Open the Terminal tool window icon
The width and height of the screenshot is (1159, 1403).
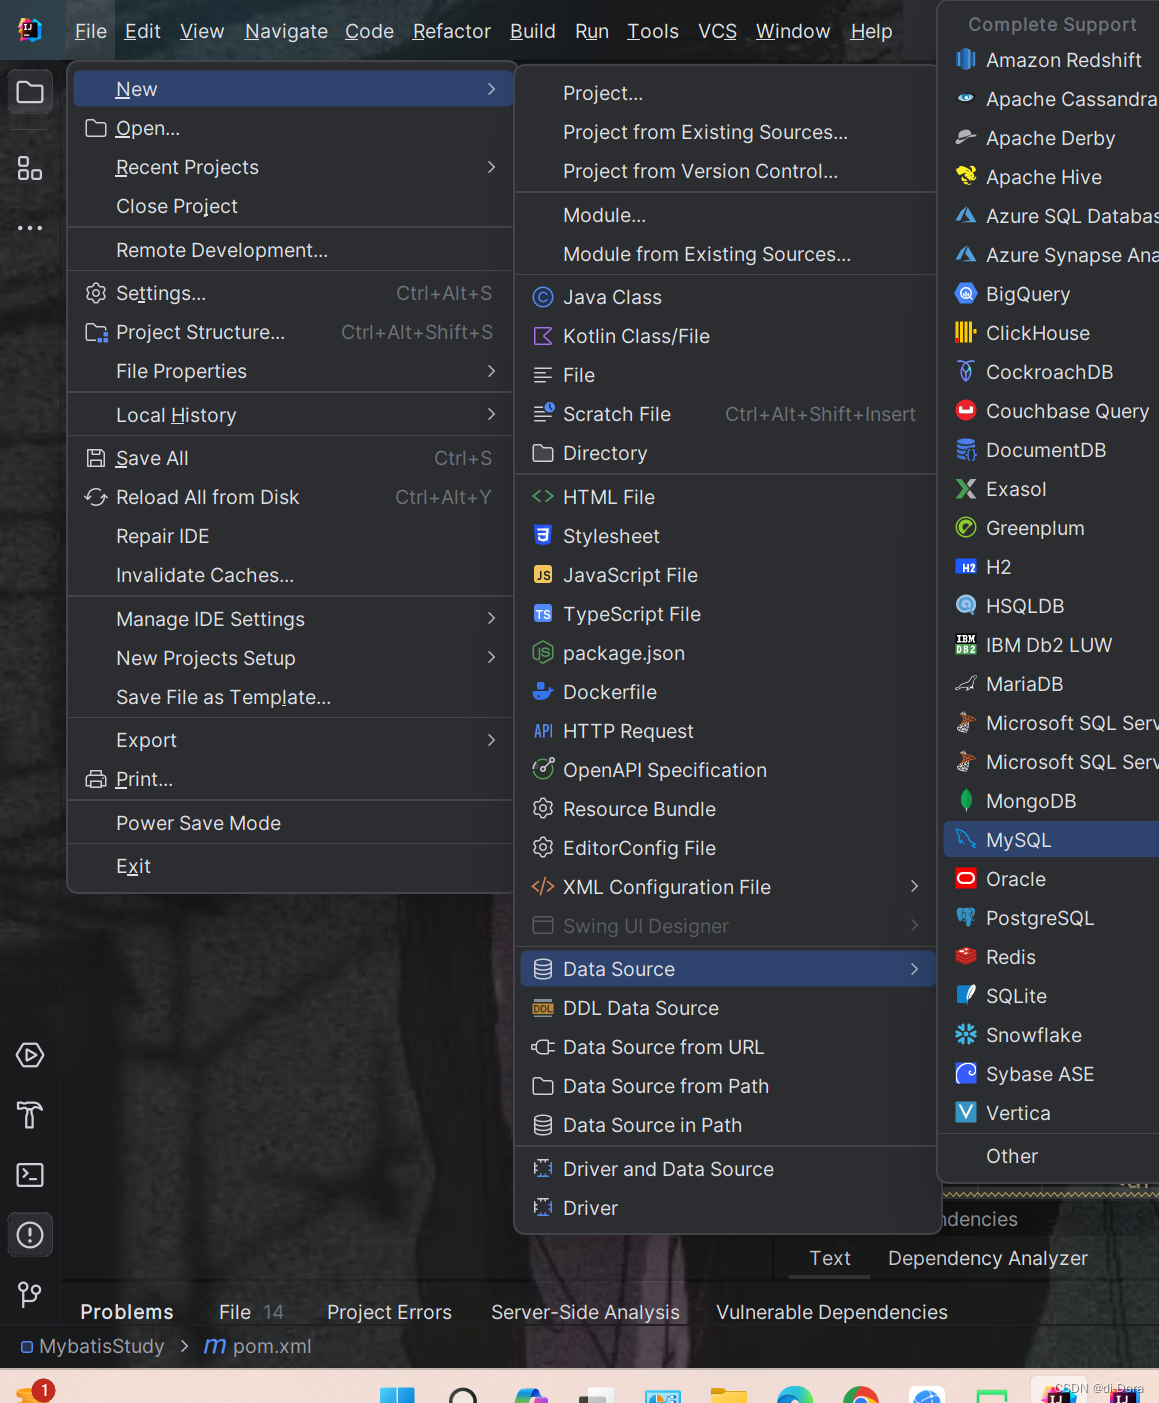point(30,1175)
